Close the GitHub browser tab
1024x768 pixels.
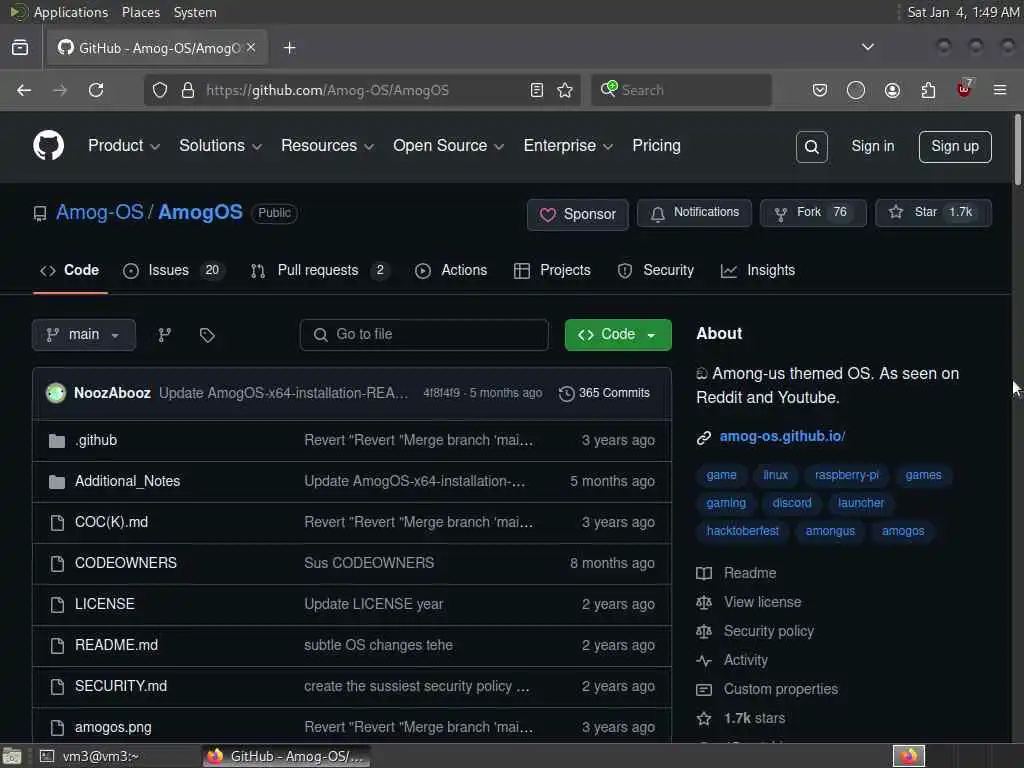pos(251,48)
